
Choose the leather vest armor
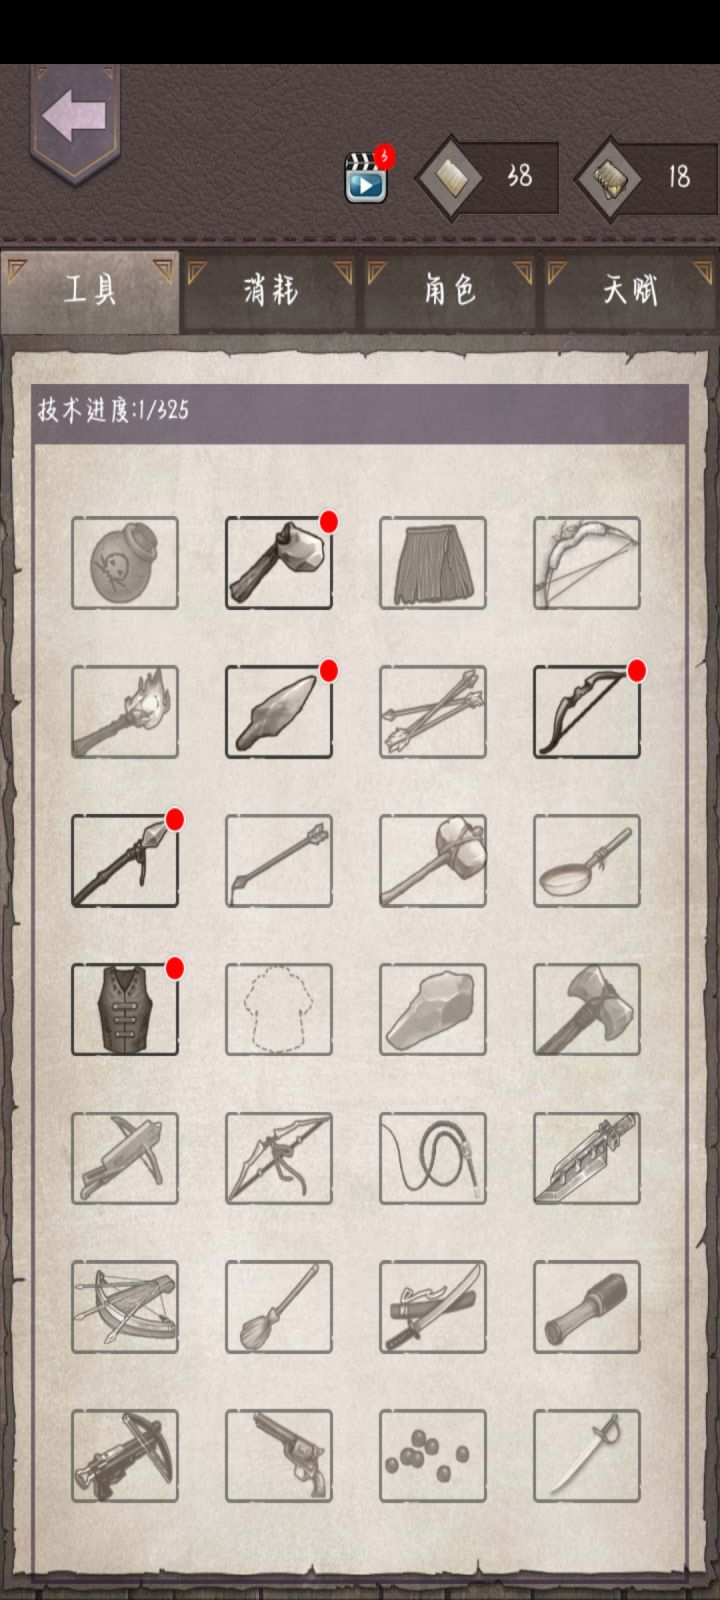125,1009
